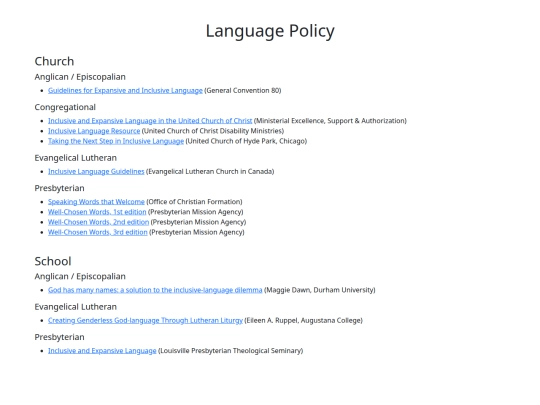Open Creating Genderless God-language Through Lutheran Liturgy
Image resolution: width=540 pixels, height=405 pixels.
click(145, 320)
